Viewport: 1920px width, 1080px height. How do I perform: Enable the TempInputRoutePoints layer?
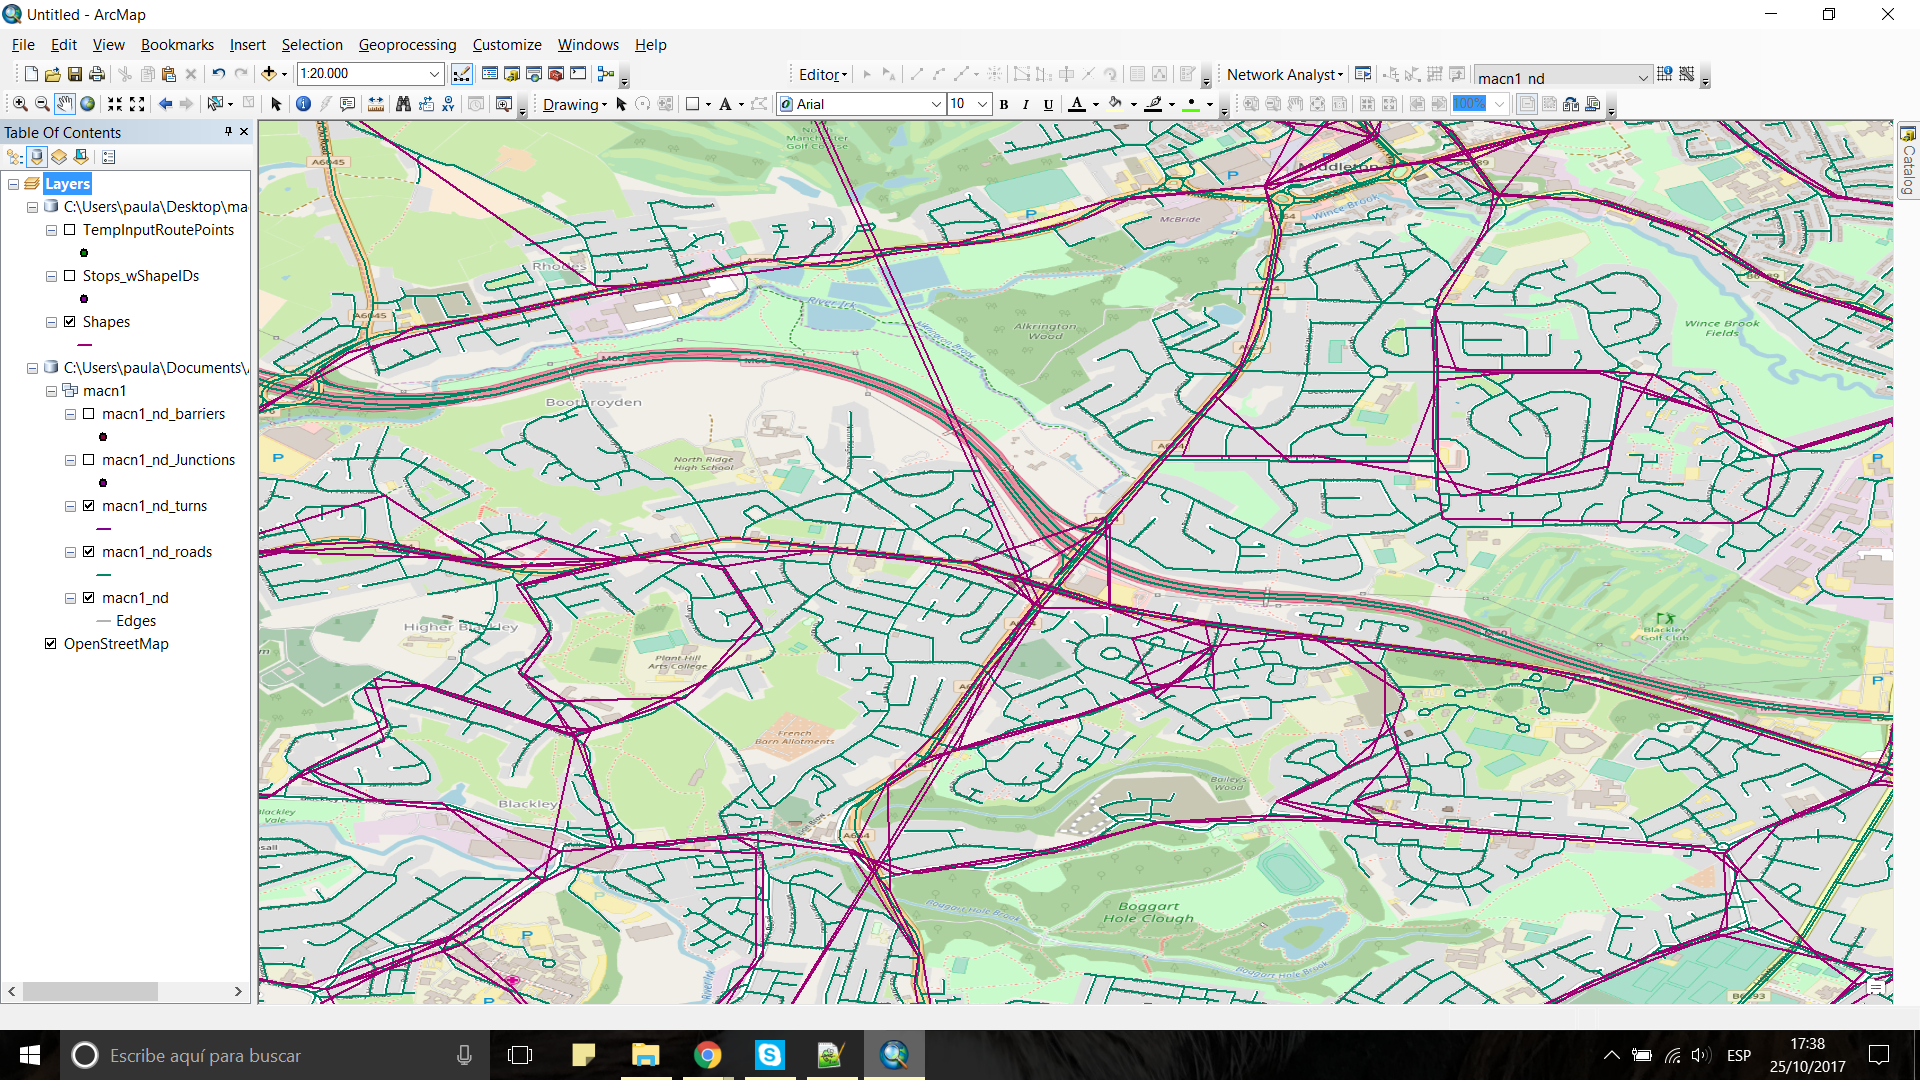[70, 230]
